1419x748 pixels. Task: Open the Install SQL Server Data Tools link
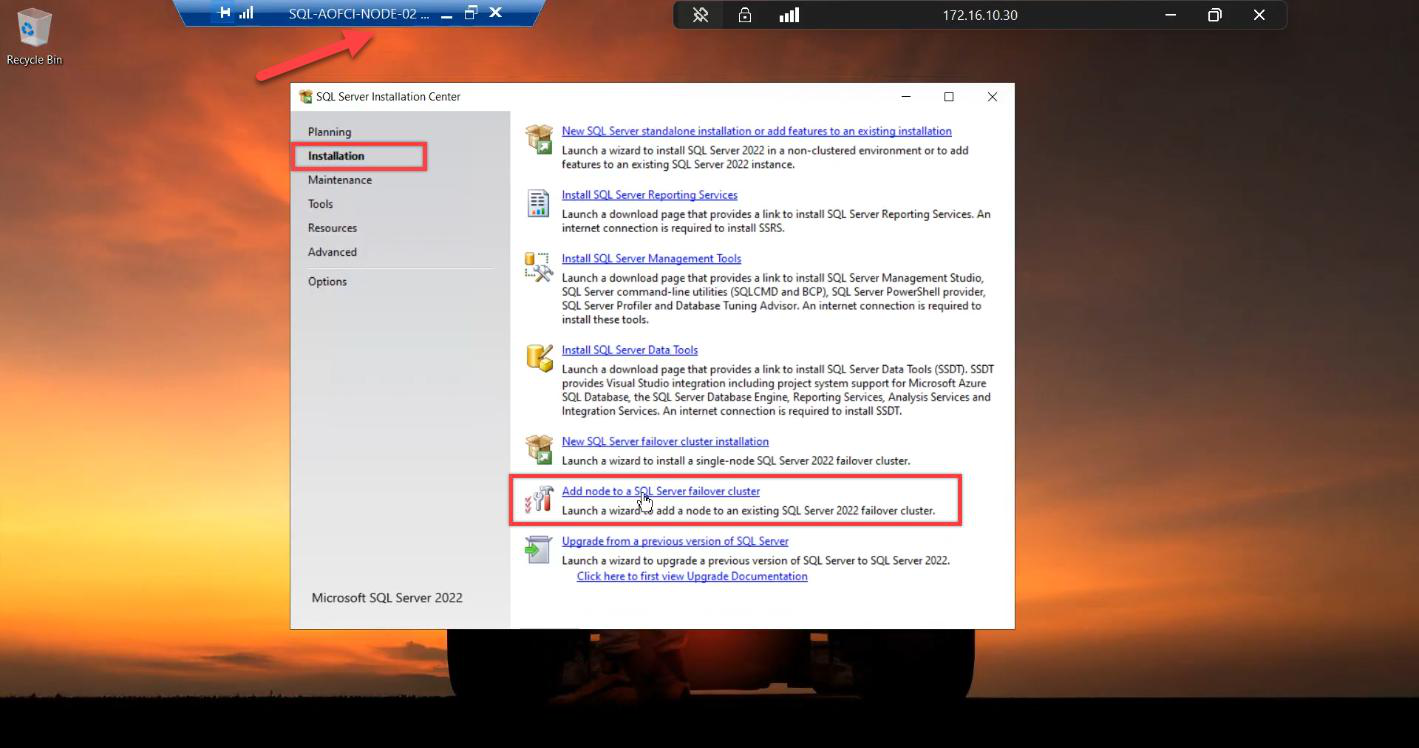point(629,350)
